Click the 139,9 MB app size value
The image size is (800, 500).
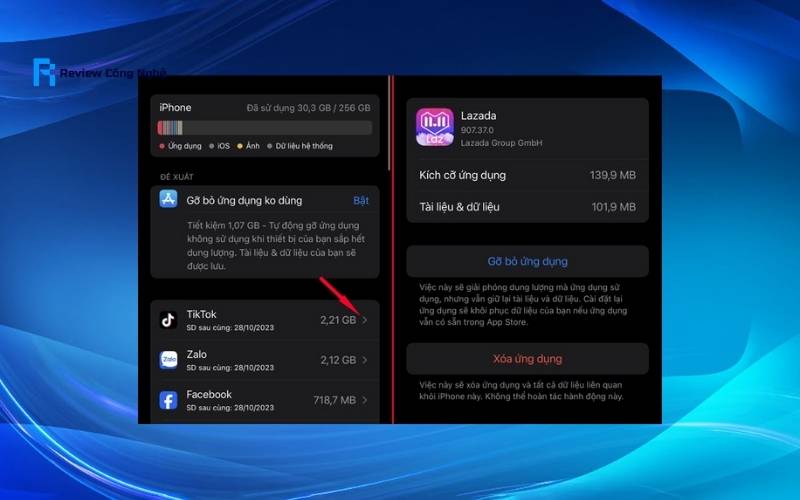coord(613,176)
